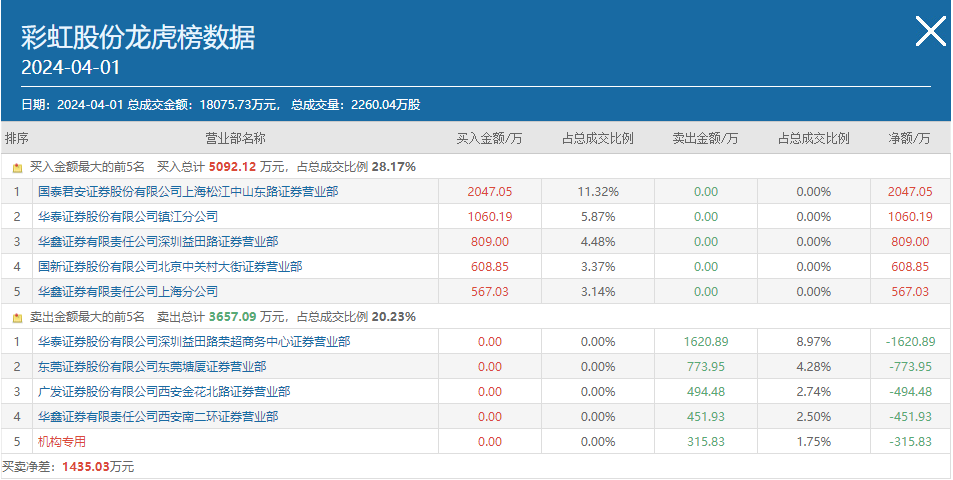
Task: Click the 3.14% ratio cell
Action: (x=598, y=291)
